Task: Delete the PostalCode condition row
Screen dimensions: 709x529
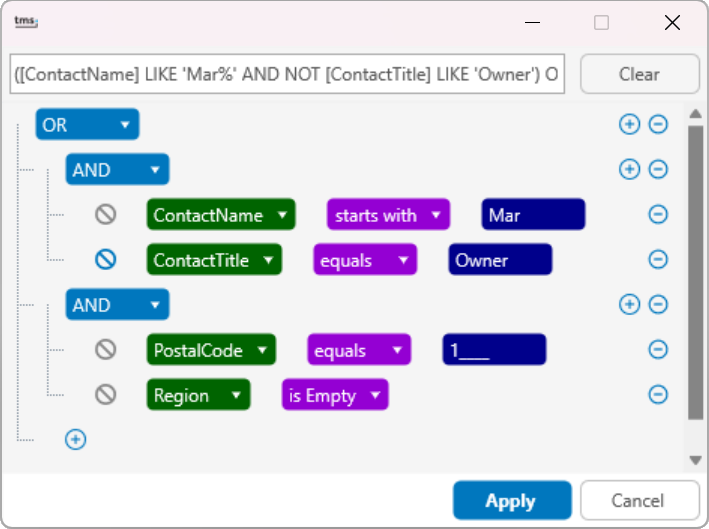Action: pyautogui.click(x=658, y=350)
